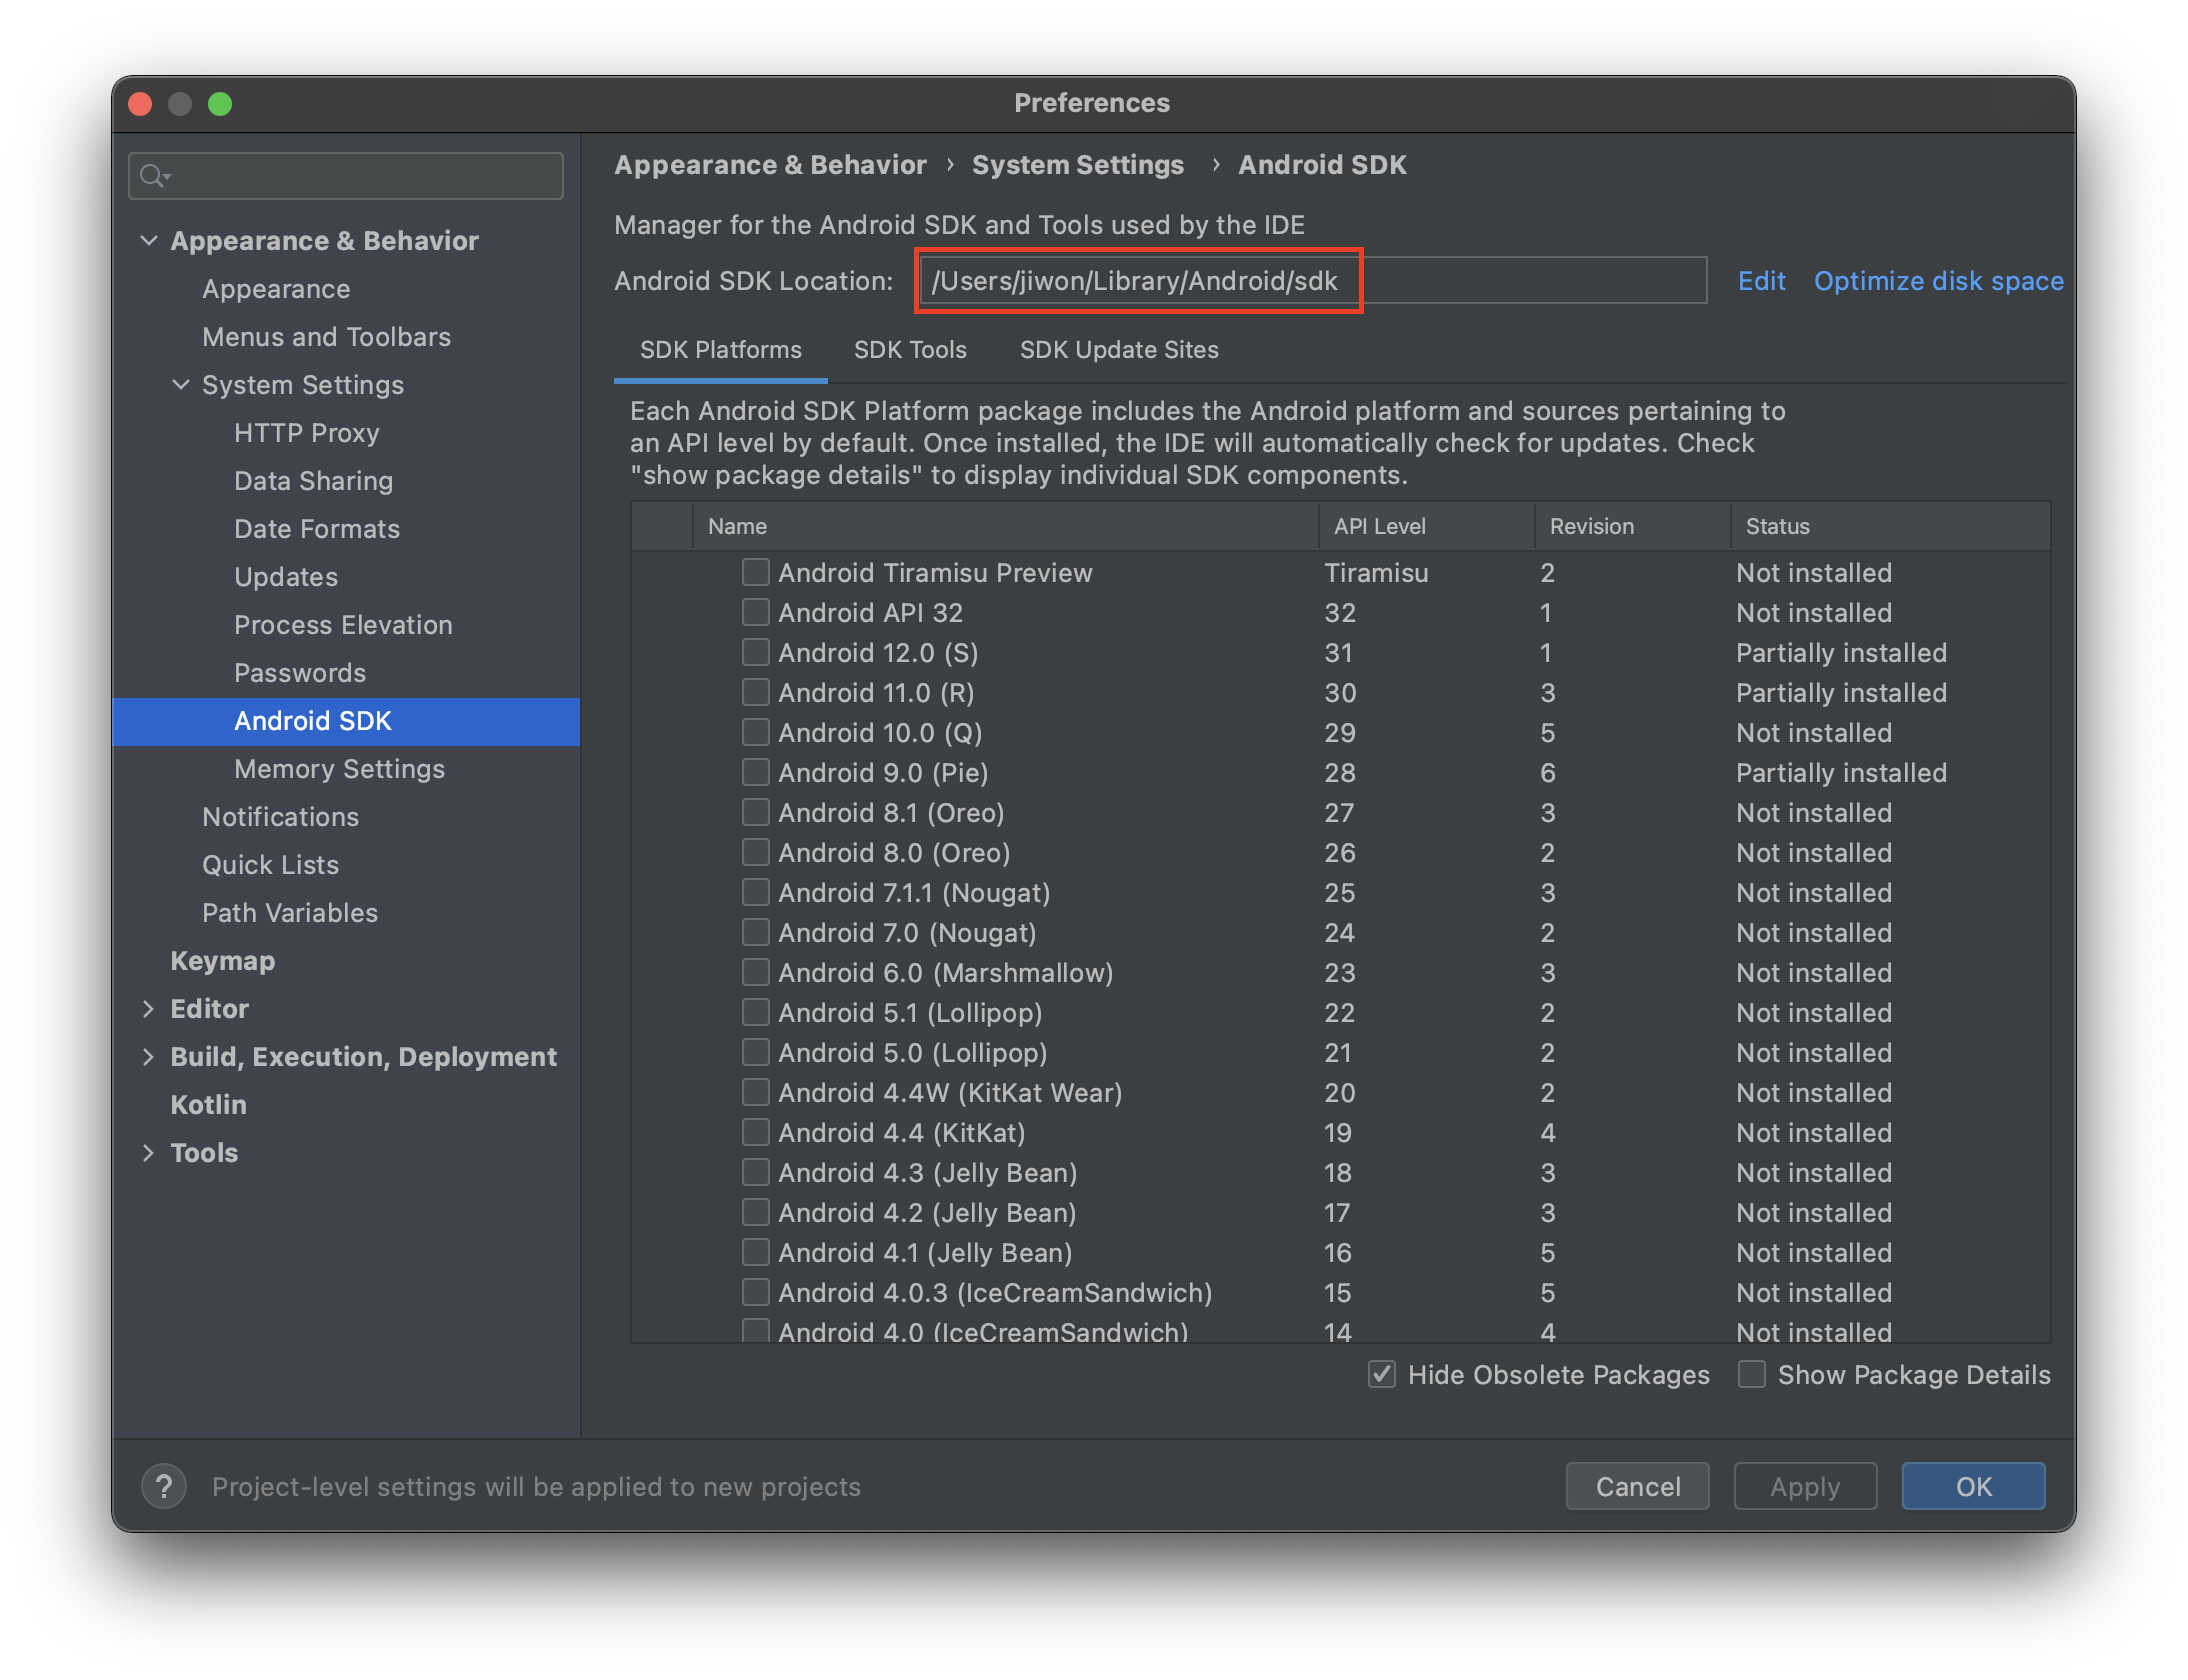Select the Android 4.4W (KitKat Wear) row name
Screen dimensions: 2188x1680
tap(950, 1092)
